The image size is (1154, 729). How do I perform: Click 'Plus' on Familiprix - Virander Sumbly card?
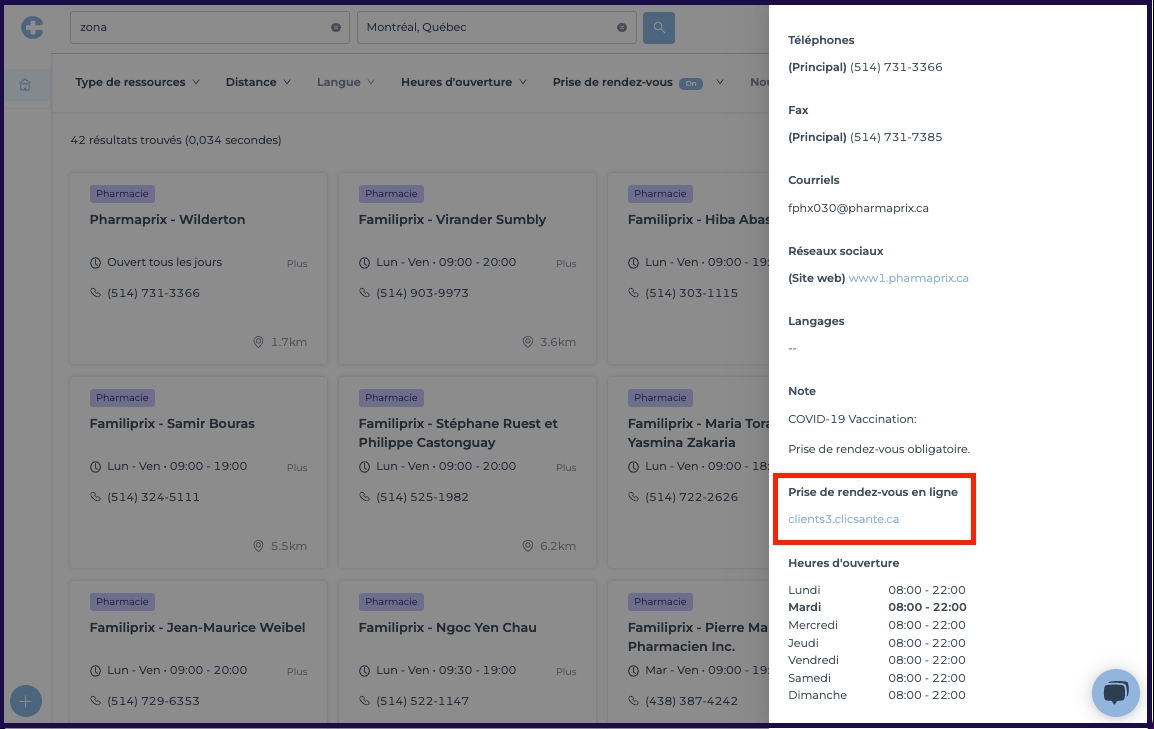[x=566, y=264]
